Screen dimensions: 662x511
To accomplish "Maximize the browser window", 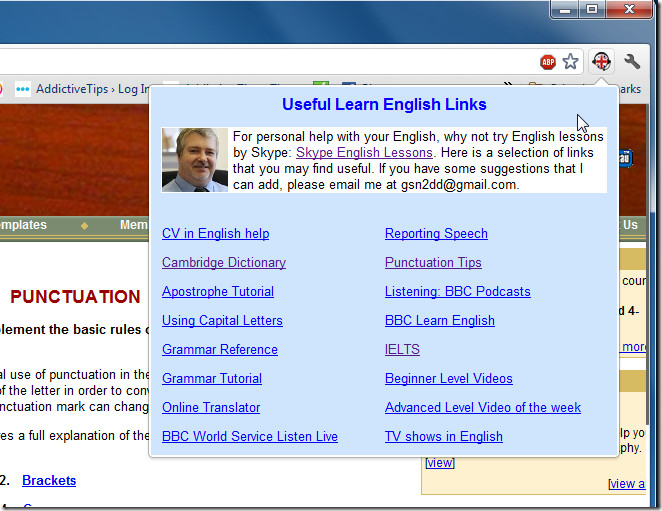I will click(592, 9).
